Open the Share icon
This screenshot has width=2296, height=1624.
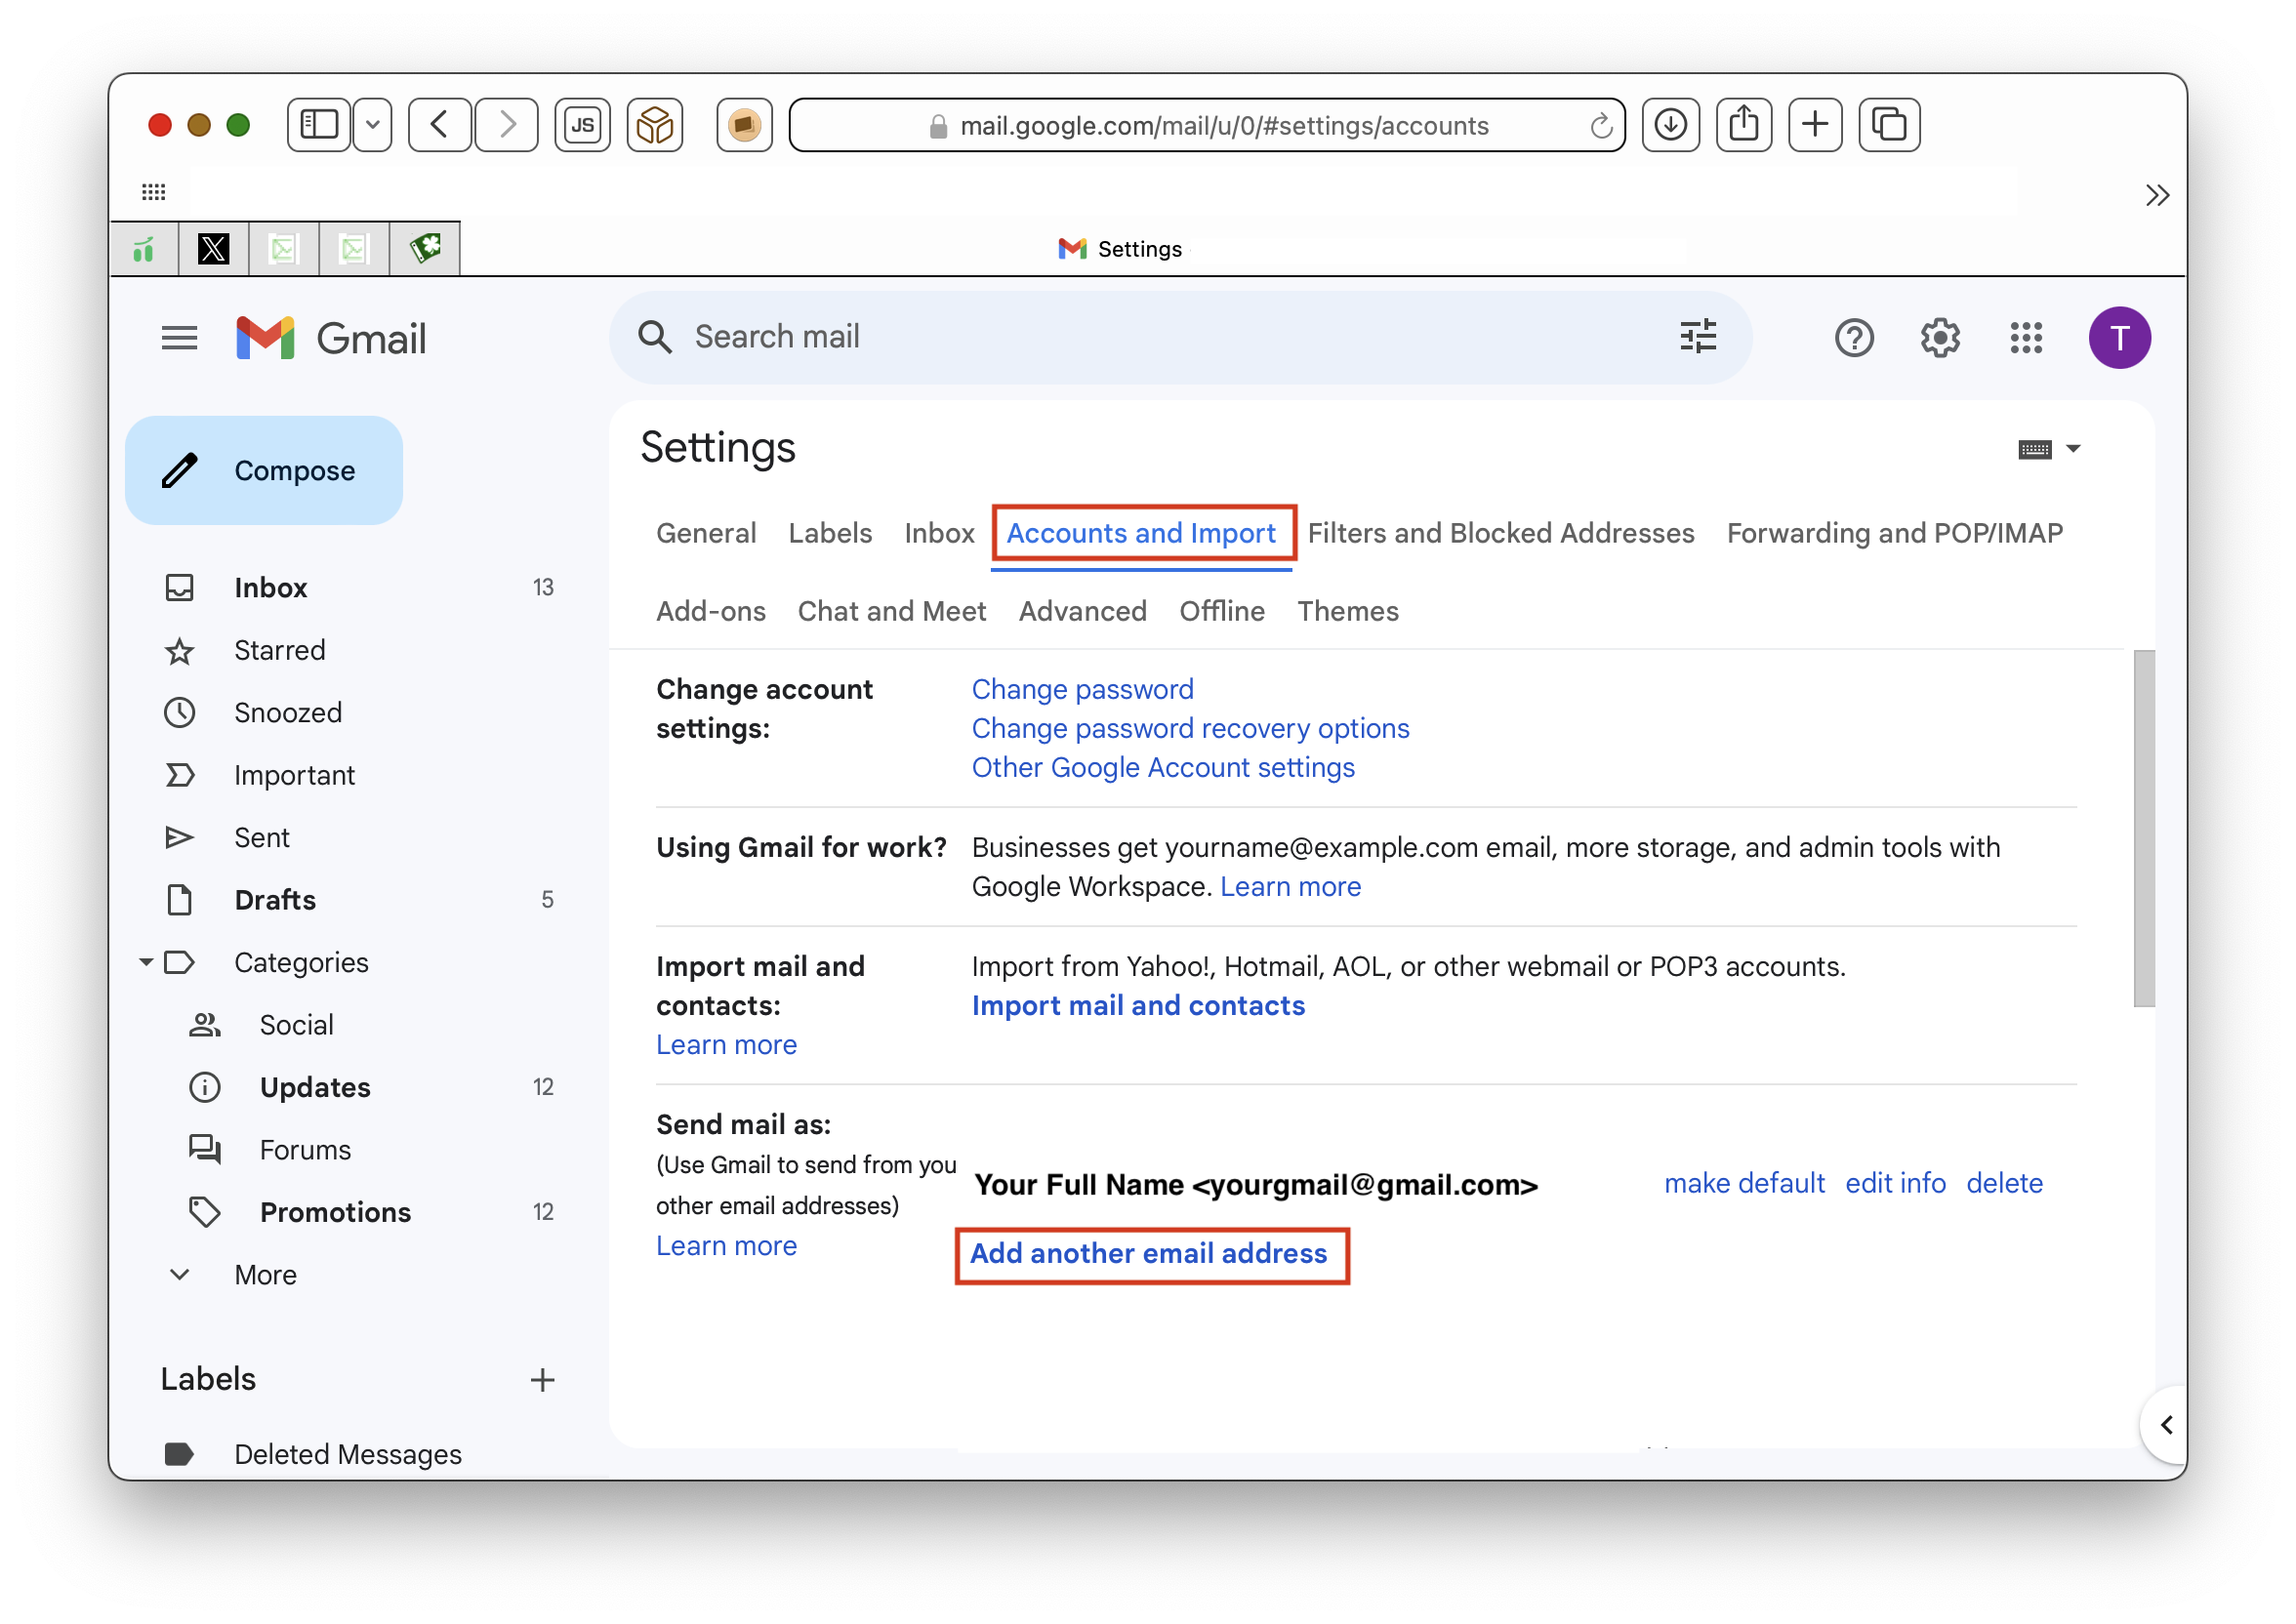pos(1744,125)
